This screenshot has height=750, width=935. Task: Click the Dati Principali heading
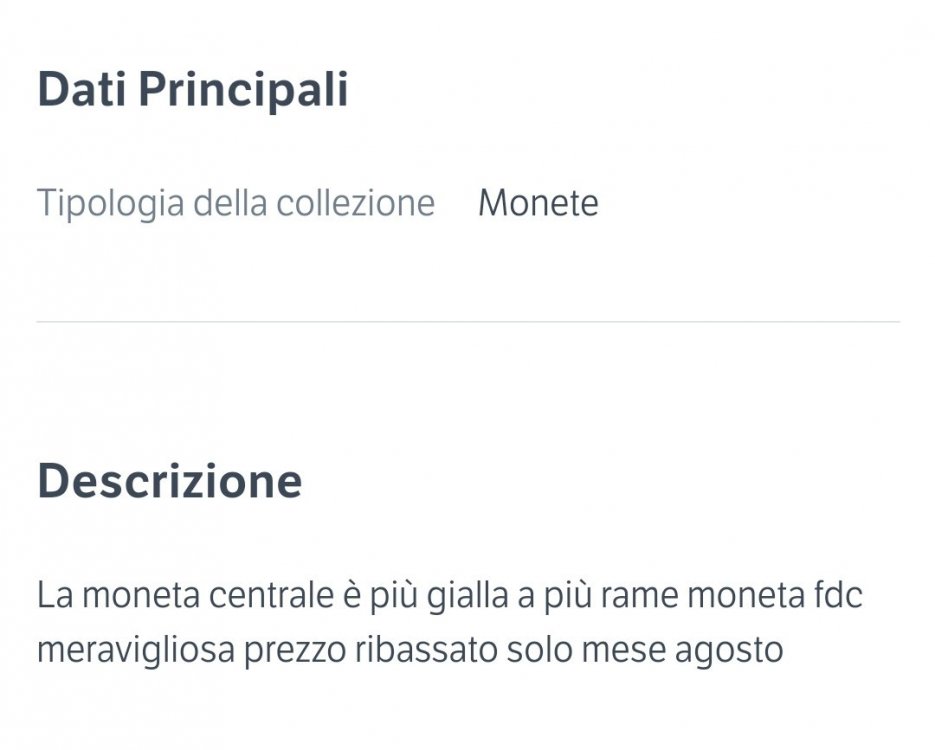coord(193,90)
